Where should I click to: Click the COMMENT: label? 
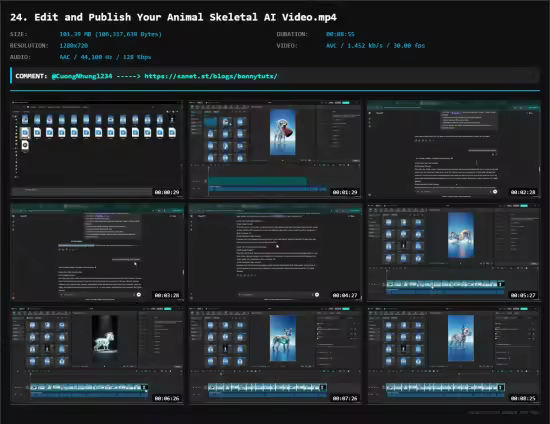pos(31,76)
